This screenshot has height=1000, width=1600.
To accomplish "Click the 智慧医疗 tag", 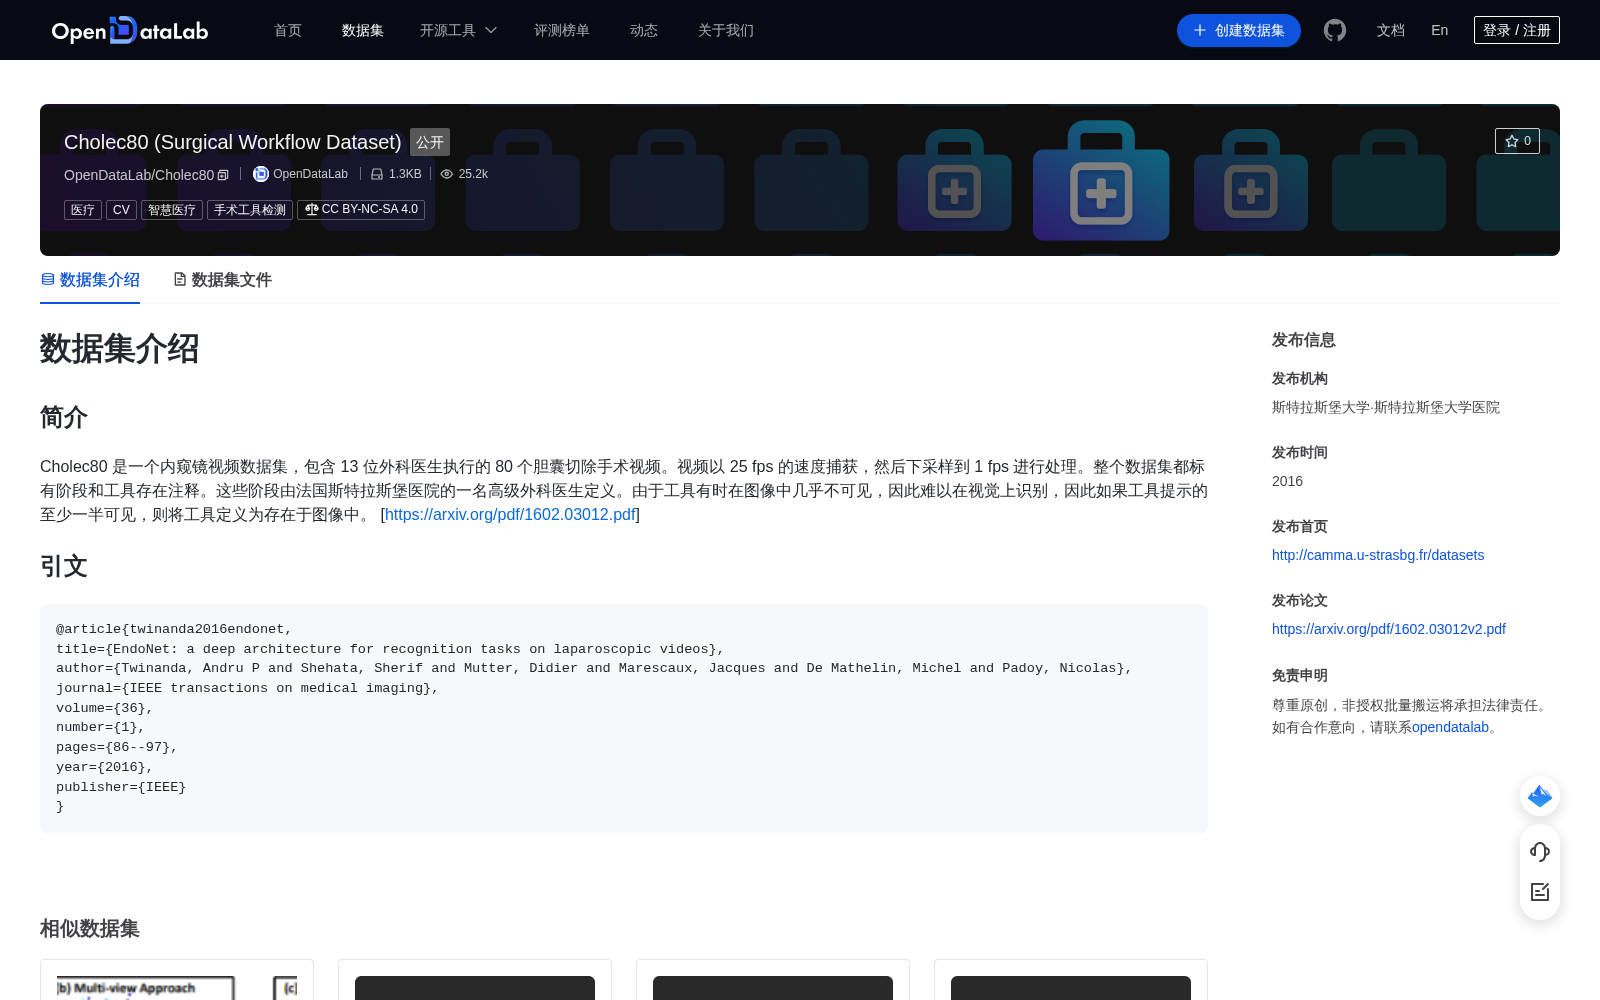I will coord(172,210).
